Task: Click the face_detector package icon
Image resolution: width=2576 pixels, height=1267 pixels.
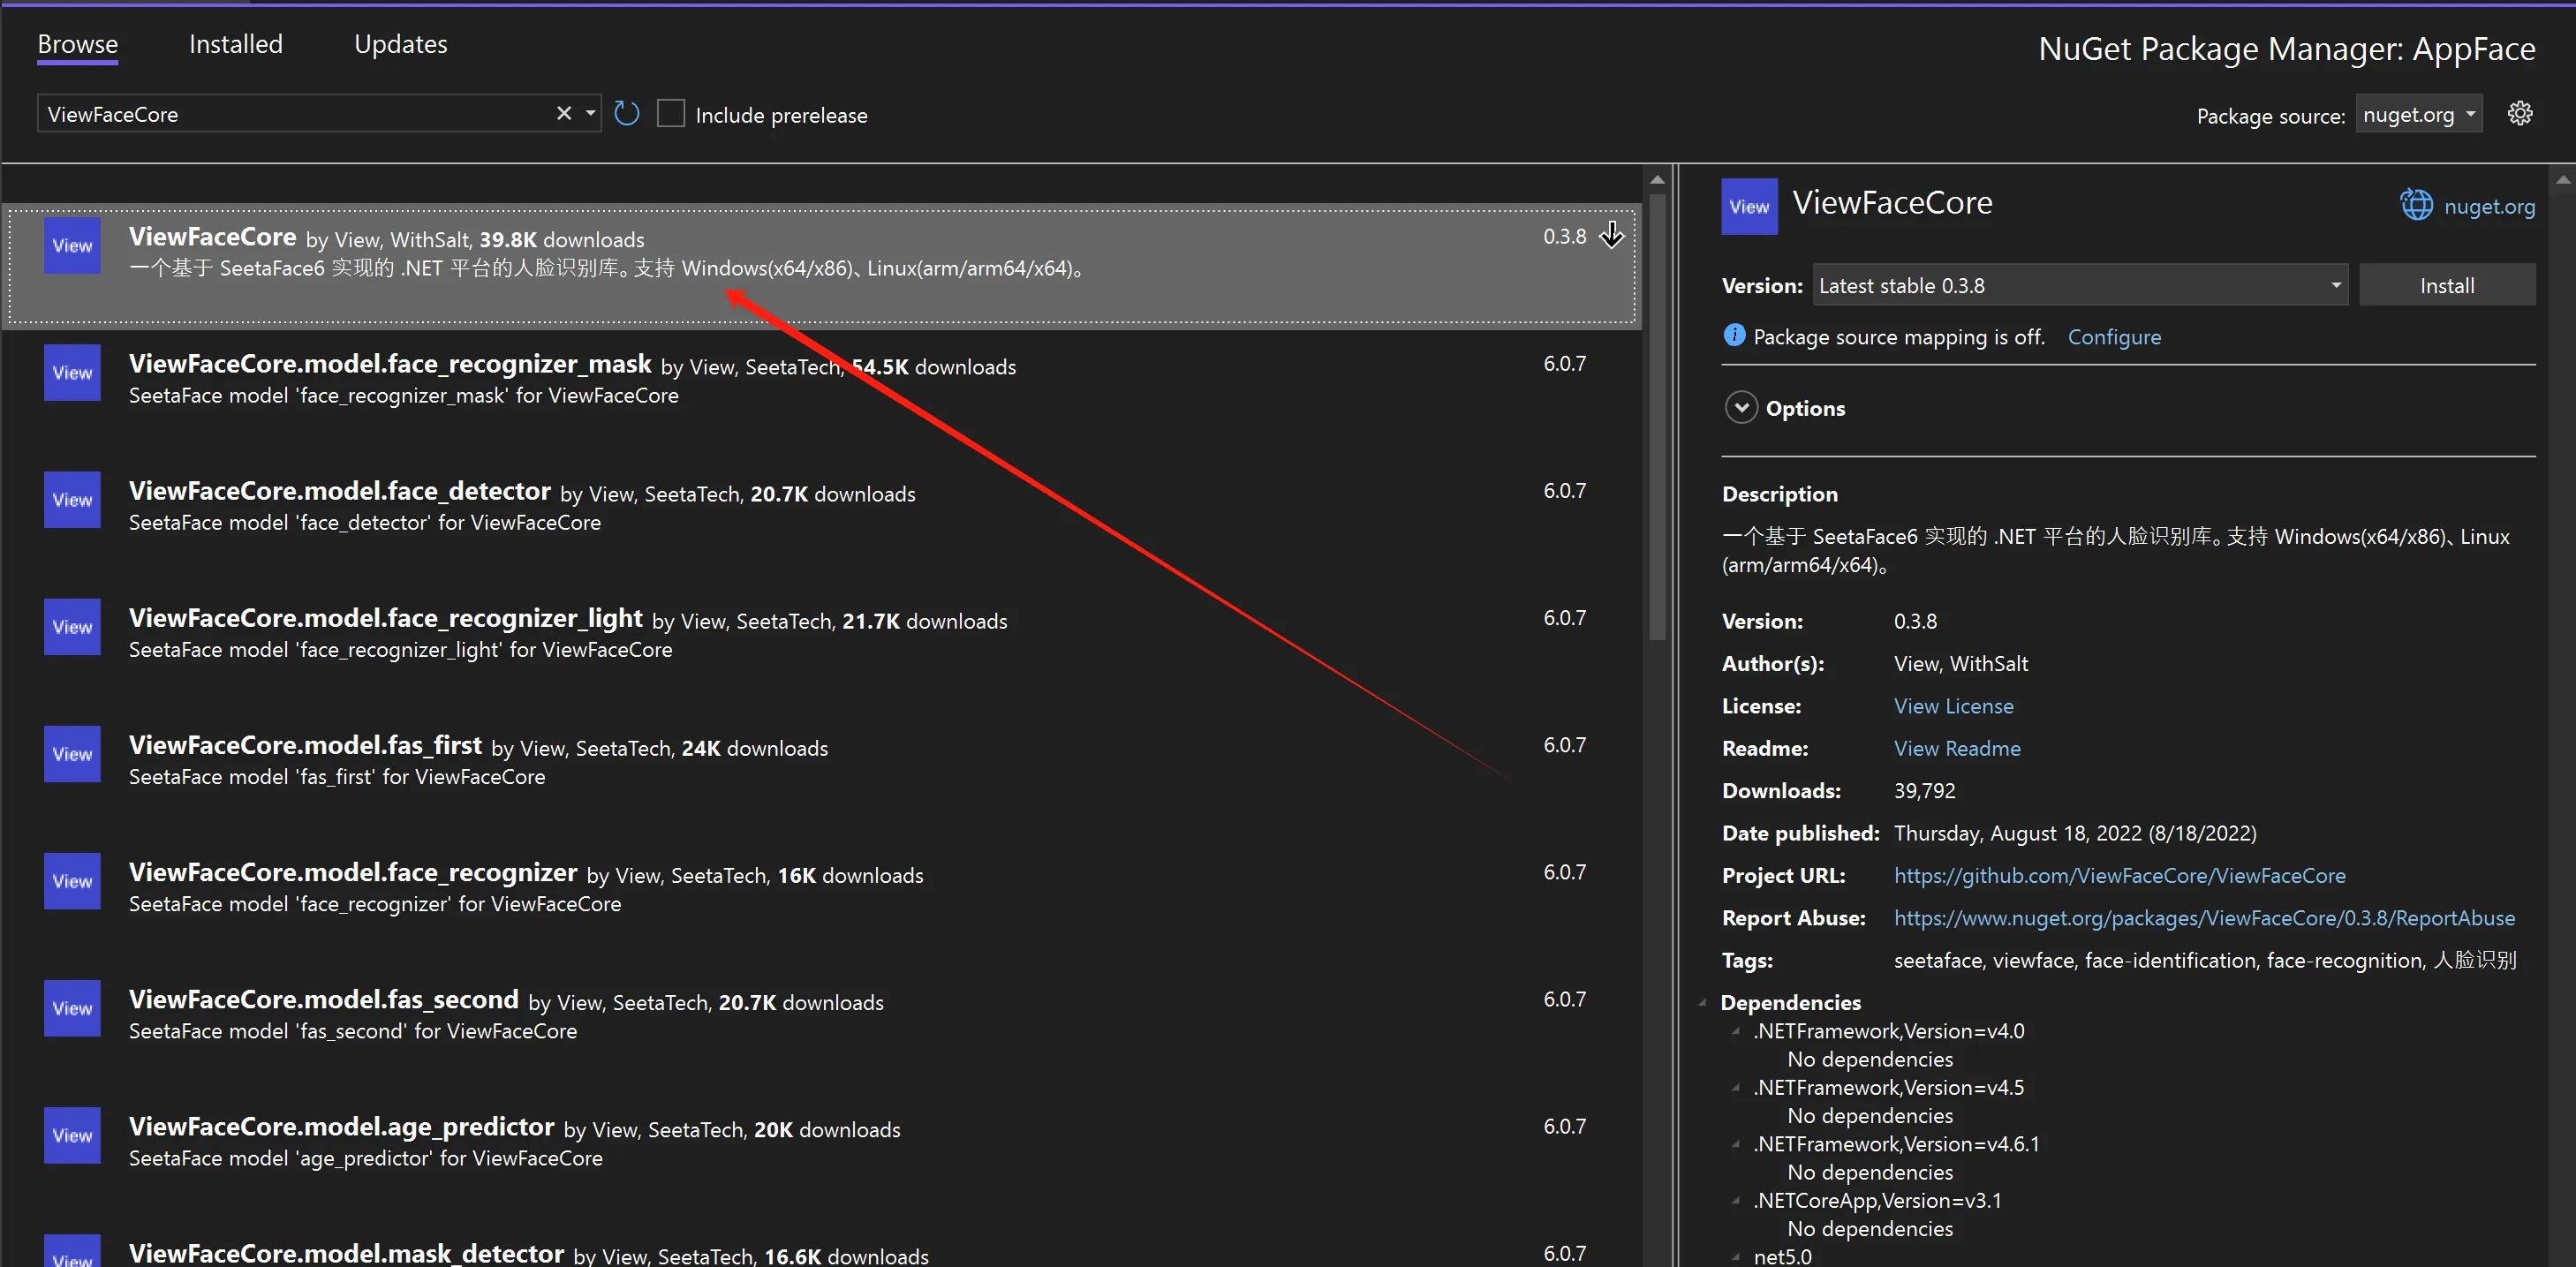Action: (x=72, y=500)
